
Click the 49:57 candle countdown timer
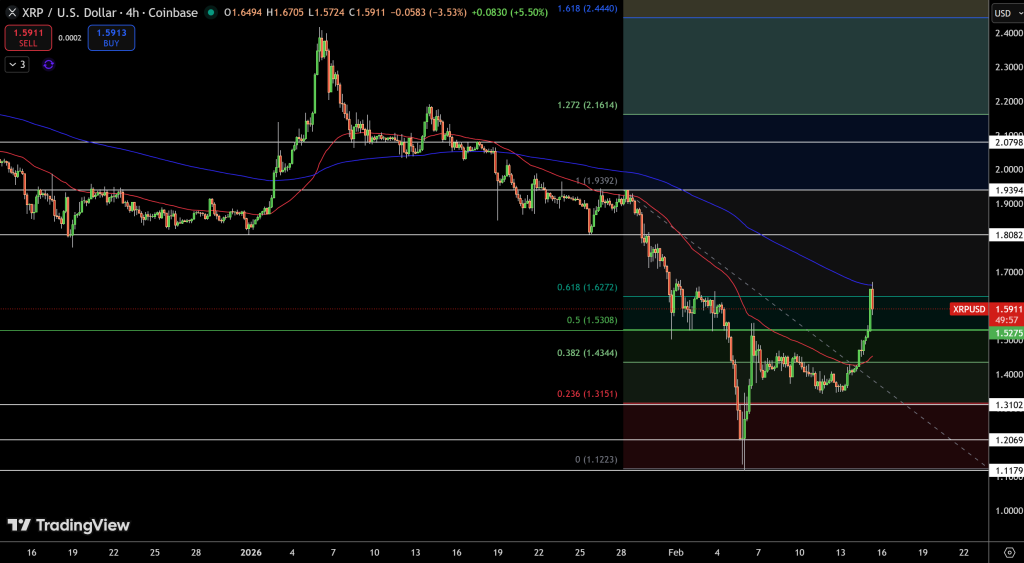pyautogui.click(x=1006, y=320)
